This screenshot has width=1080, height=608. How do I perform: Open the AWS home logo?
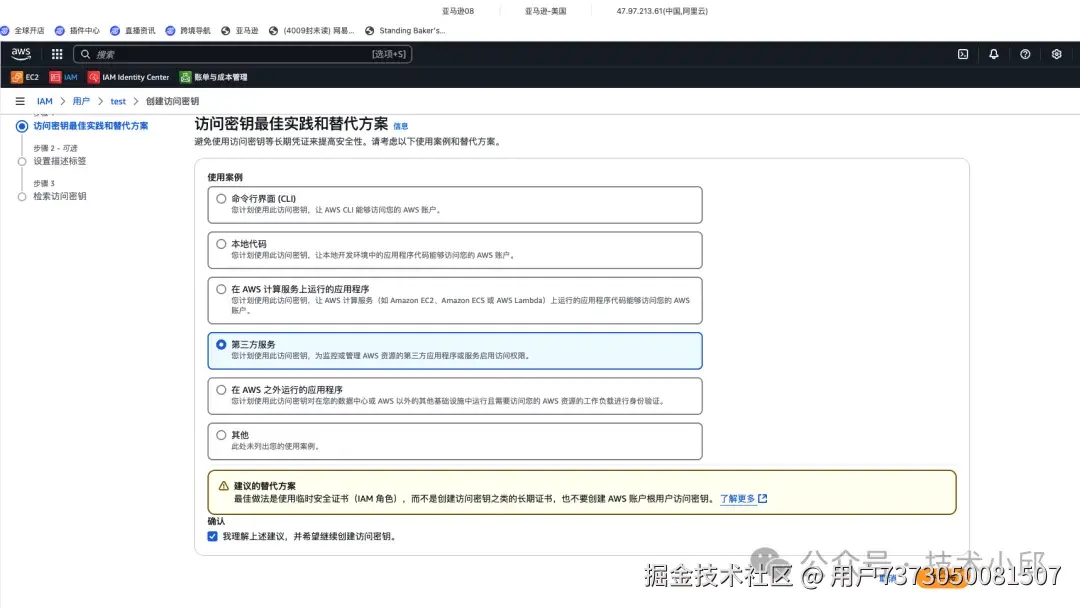pos(21,54)
